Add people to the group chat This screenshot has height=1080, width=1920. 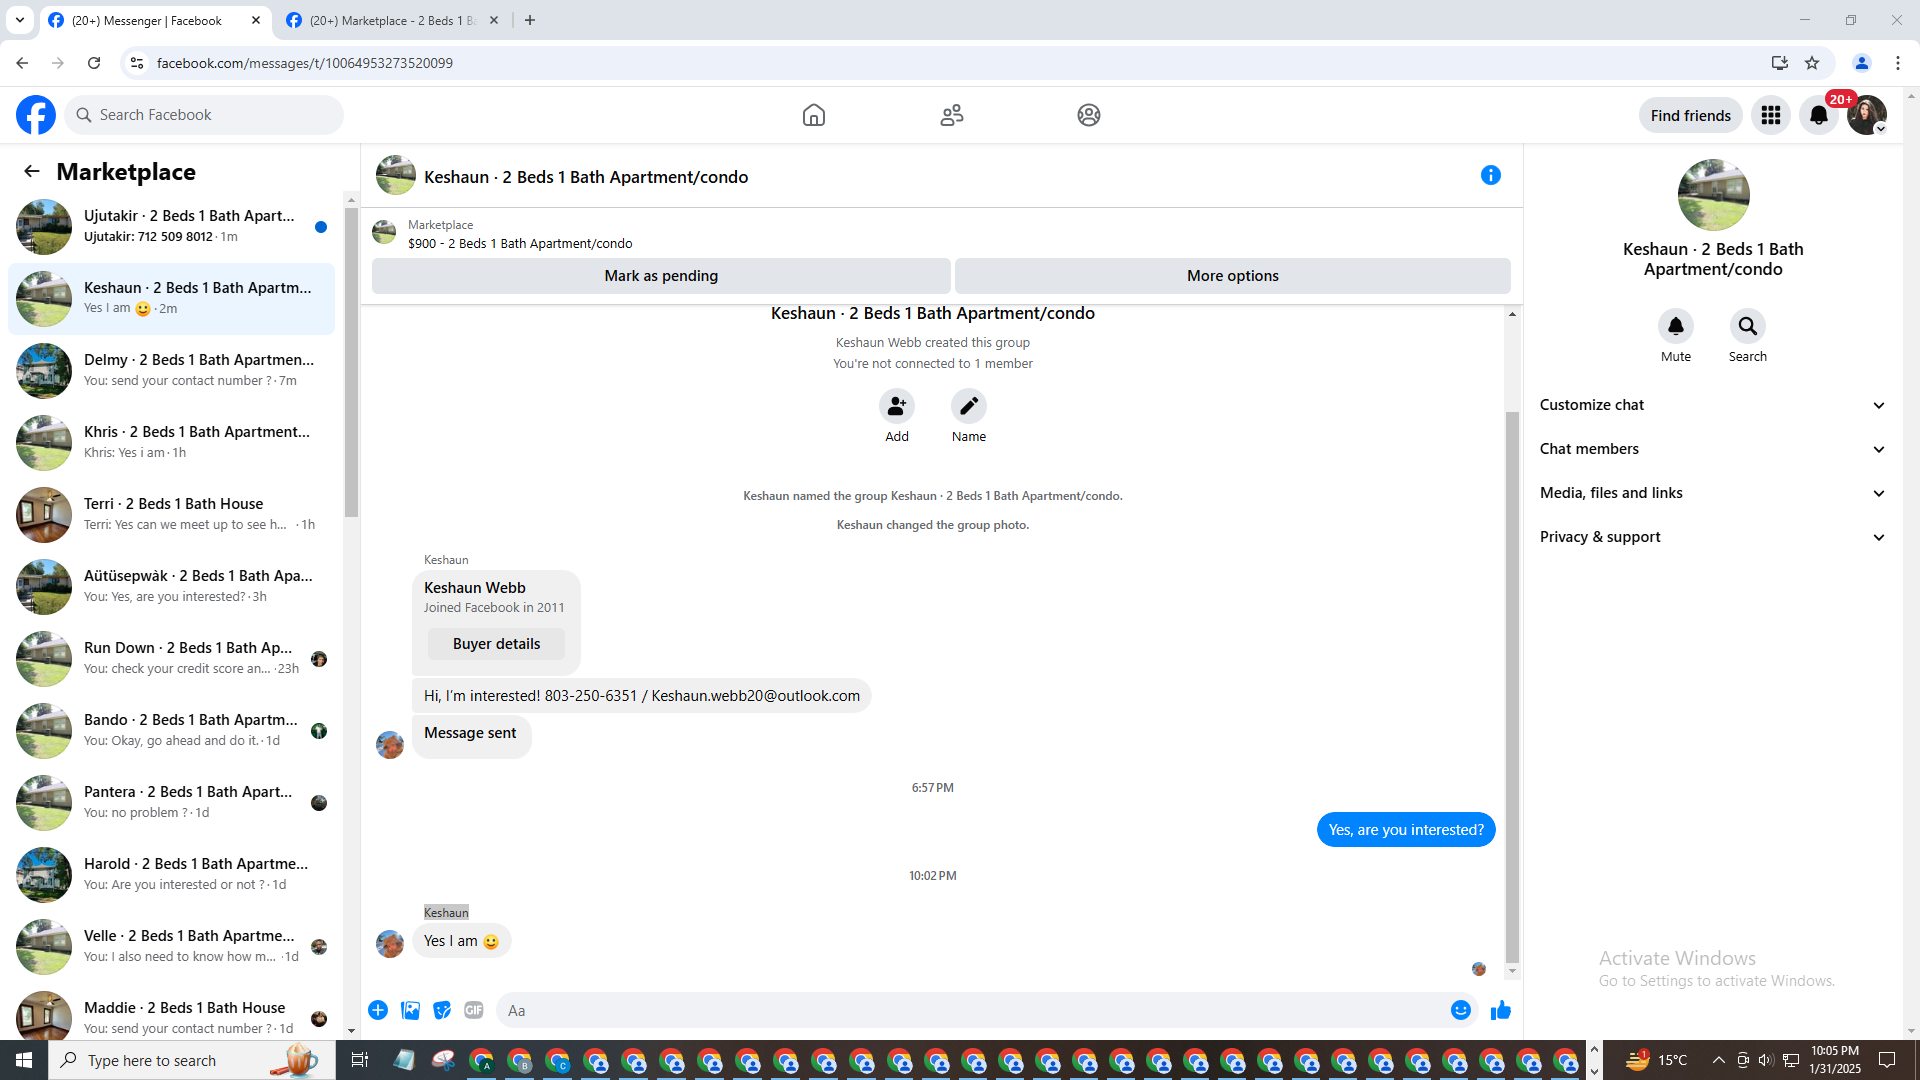click(897, 406)
